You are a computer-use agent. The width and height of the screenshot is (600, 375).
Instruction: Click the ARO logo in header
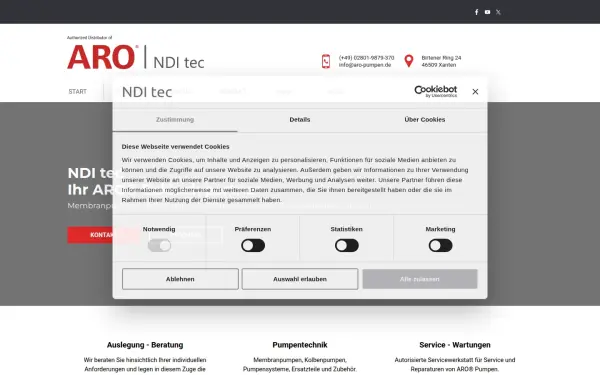click(x=103, y=57)
